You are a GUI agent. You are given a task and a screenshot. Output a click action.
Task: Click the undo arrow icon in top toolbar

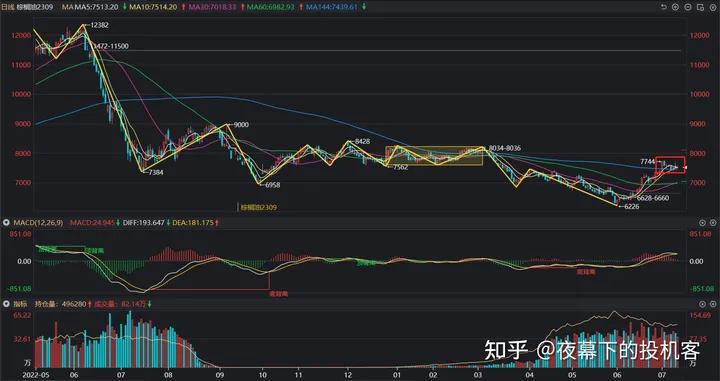point(664,7)
